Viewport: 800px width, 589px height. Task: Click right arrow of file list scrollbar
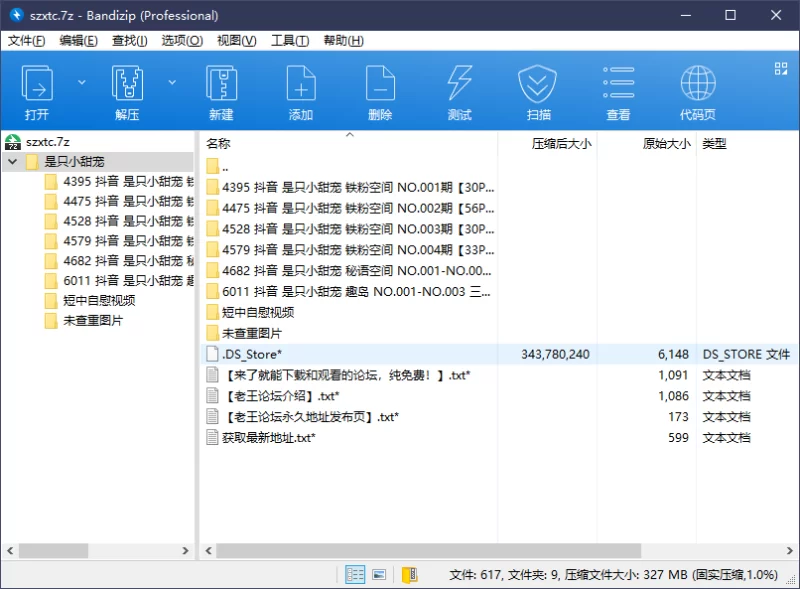(789, 551)
